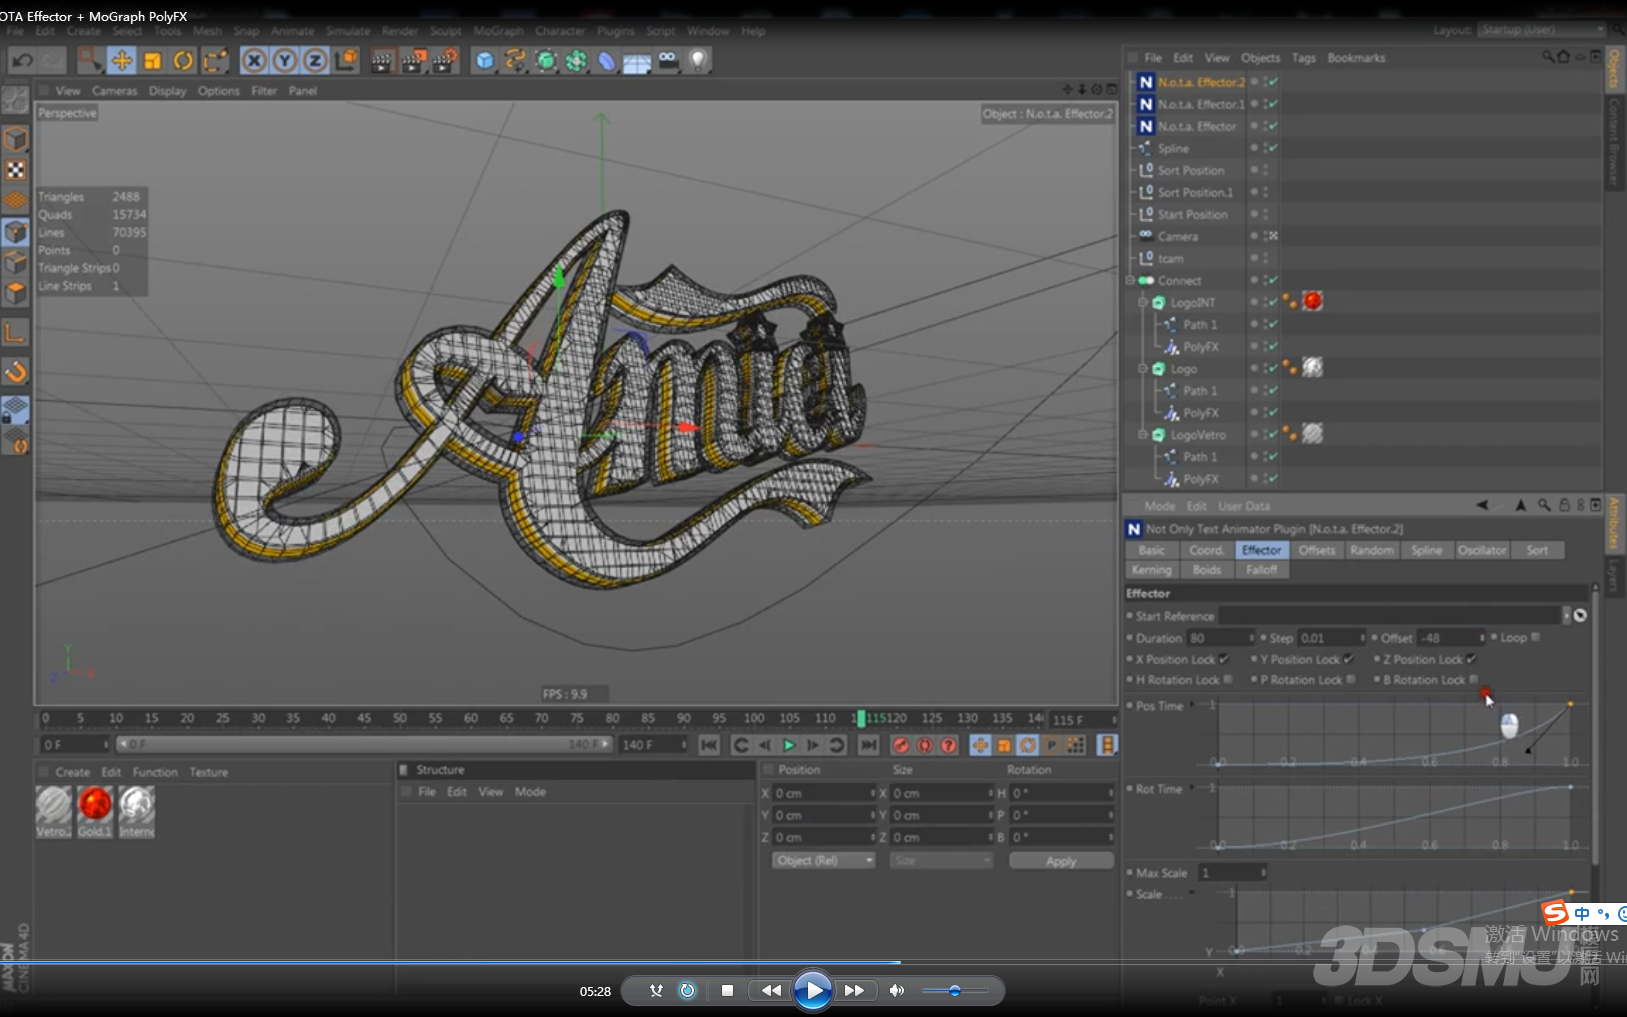Open Edit Render Settings icon

(x=444, y=61)
